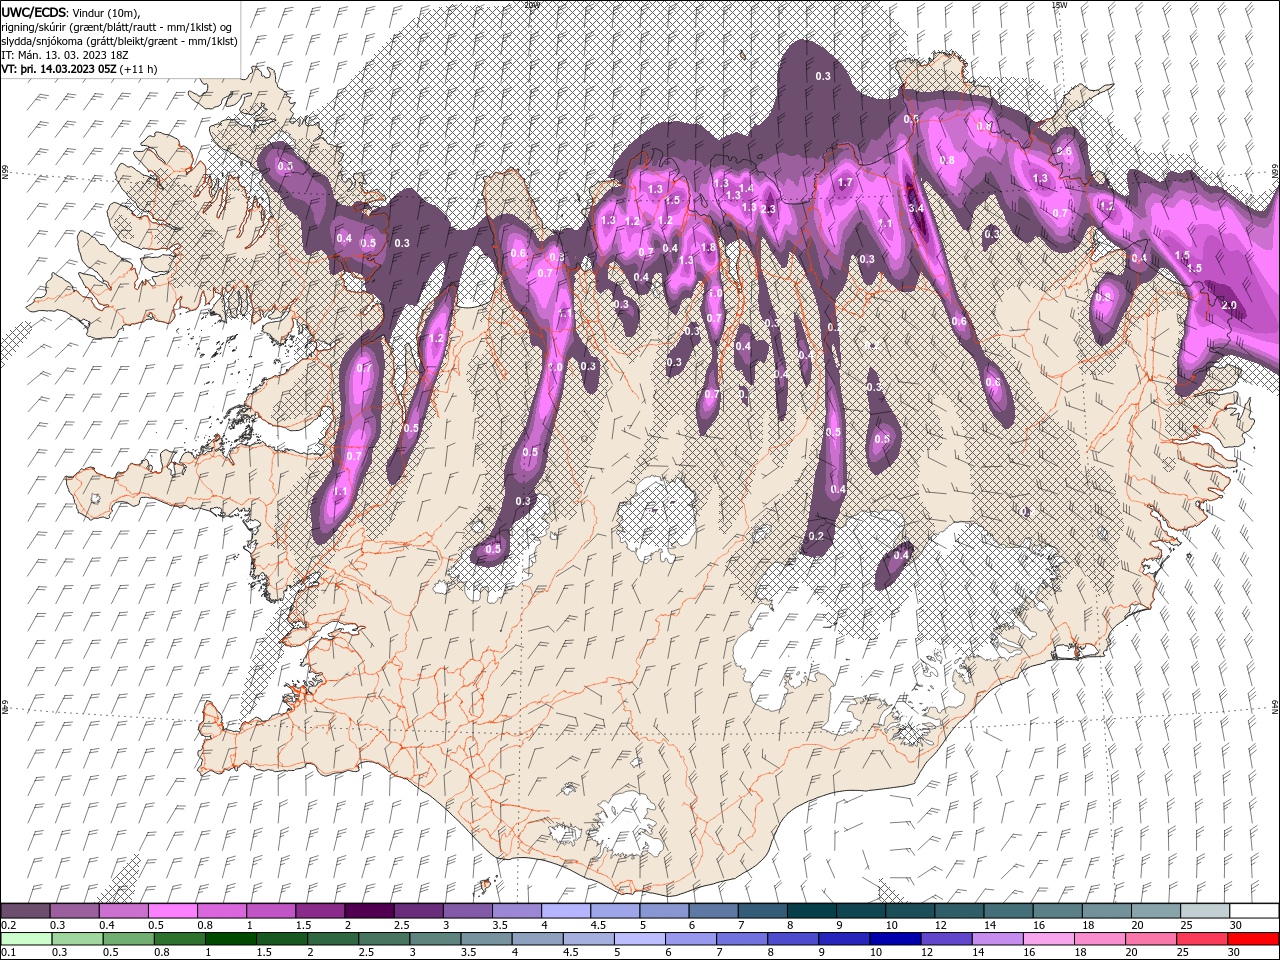Viewport: 1280px width, 960px height.
Task: Select the 'IT: Mán. 13. 03. 2023 18Z' line
Action: coord(66,54)
